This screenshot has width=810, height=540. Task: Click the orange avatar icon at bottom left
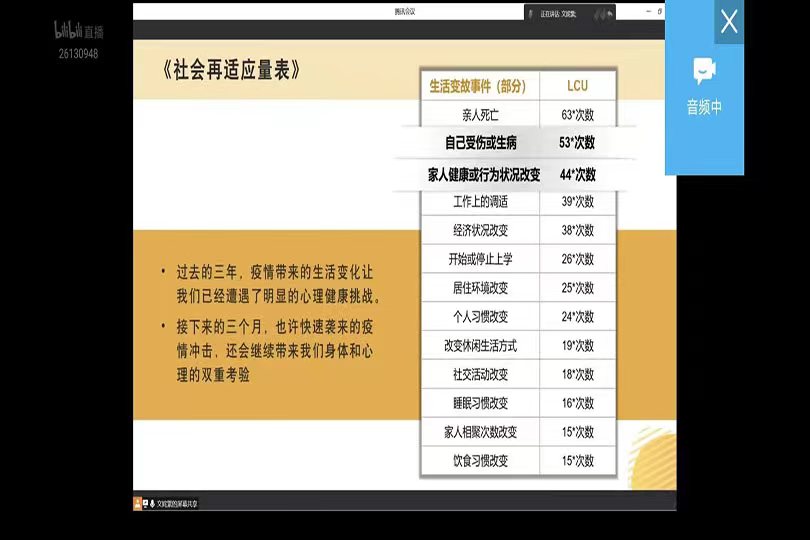click(x=138, y=502)
